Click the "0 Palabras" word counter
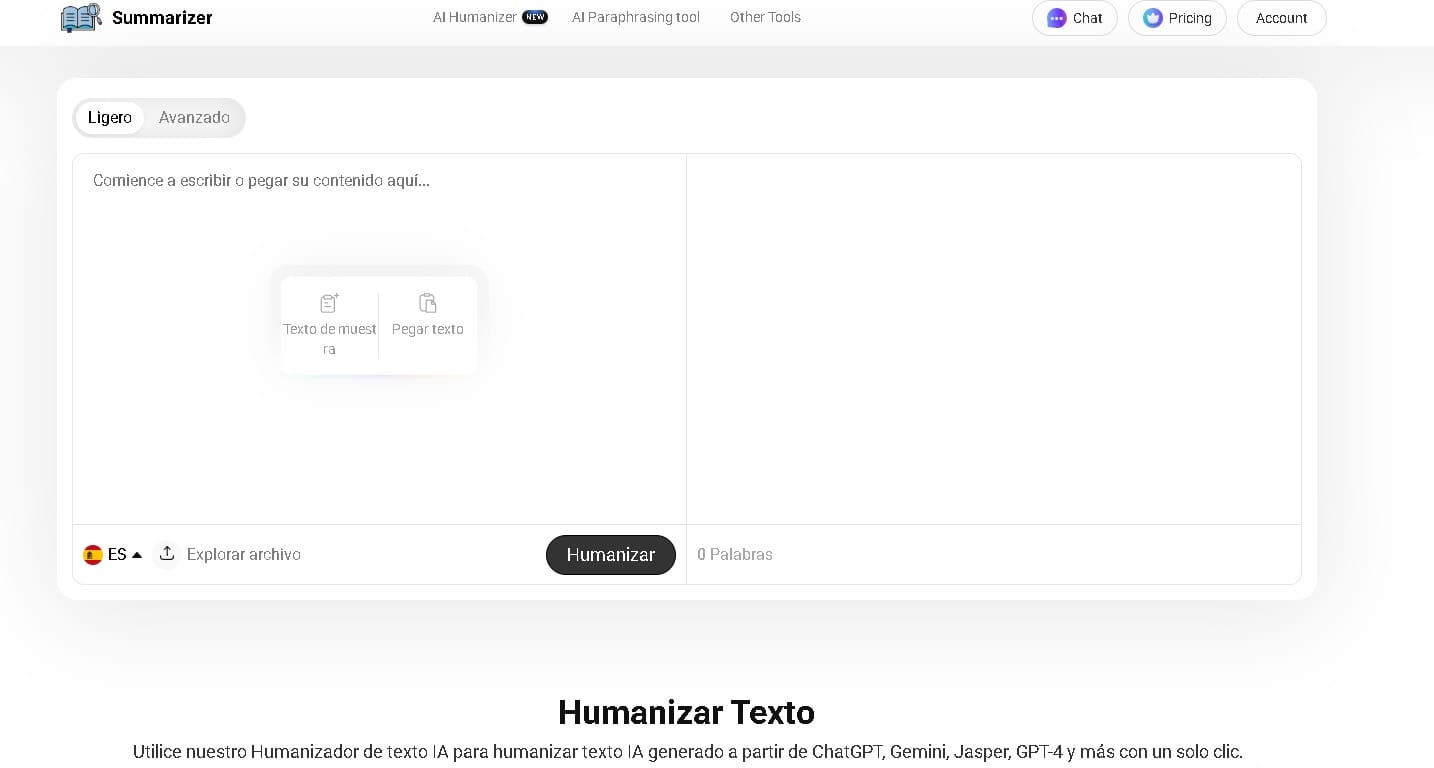 tap(735, 554)
